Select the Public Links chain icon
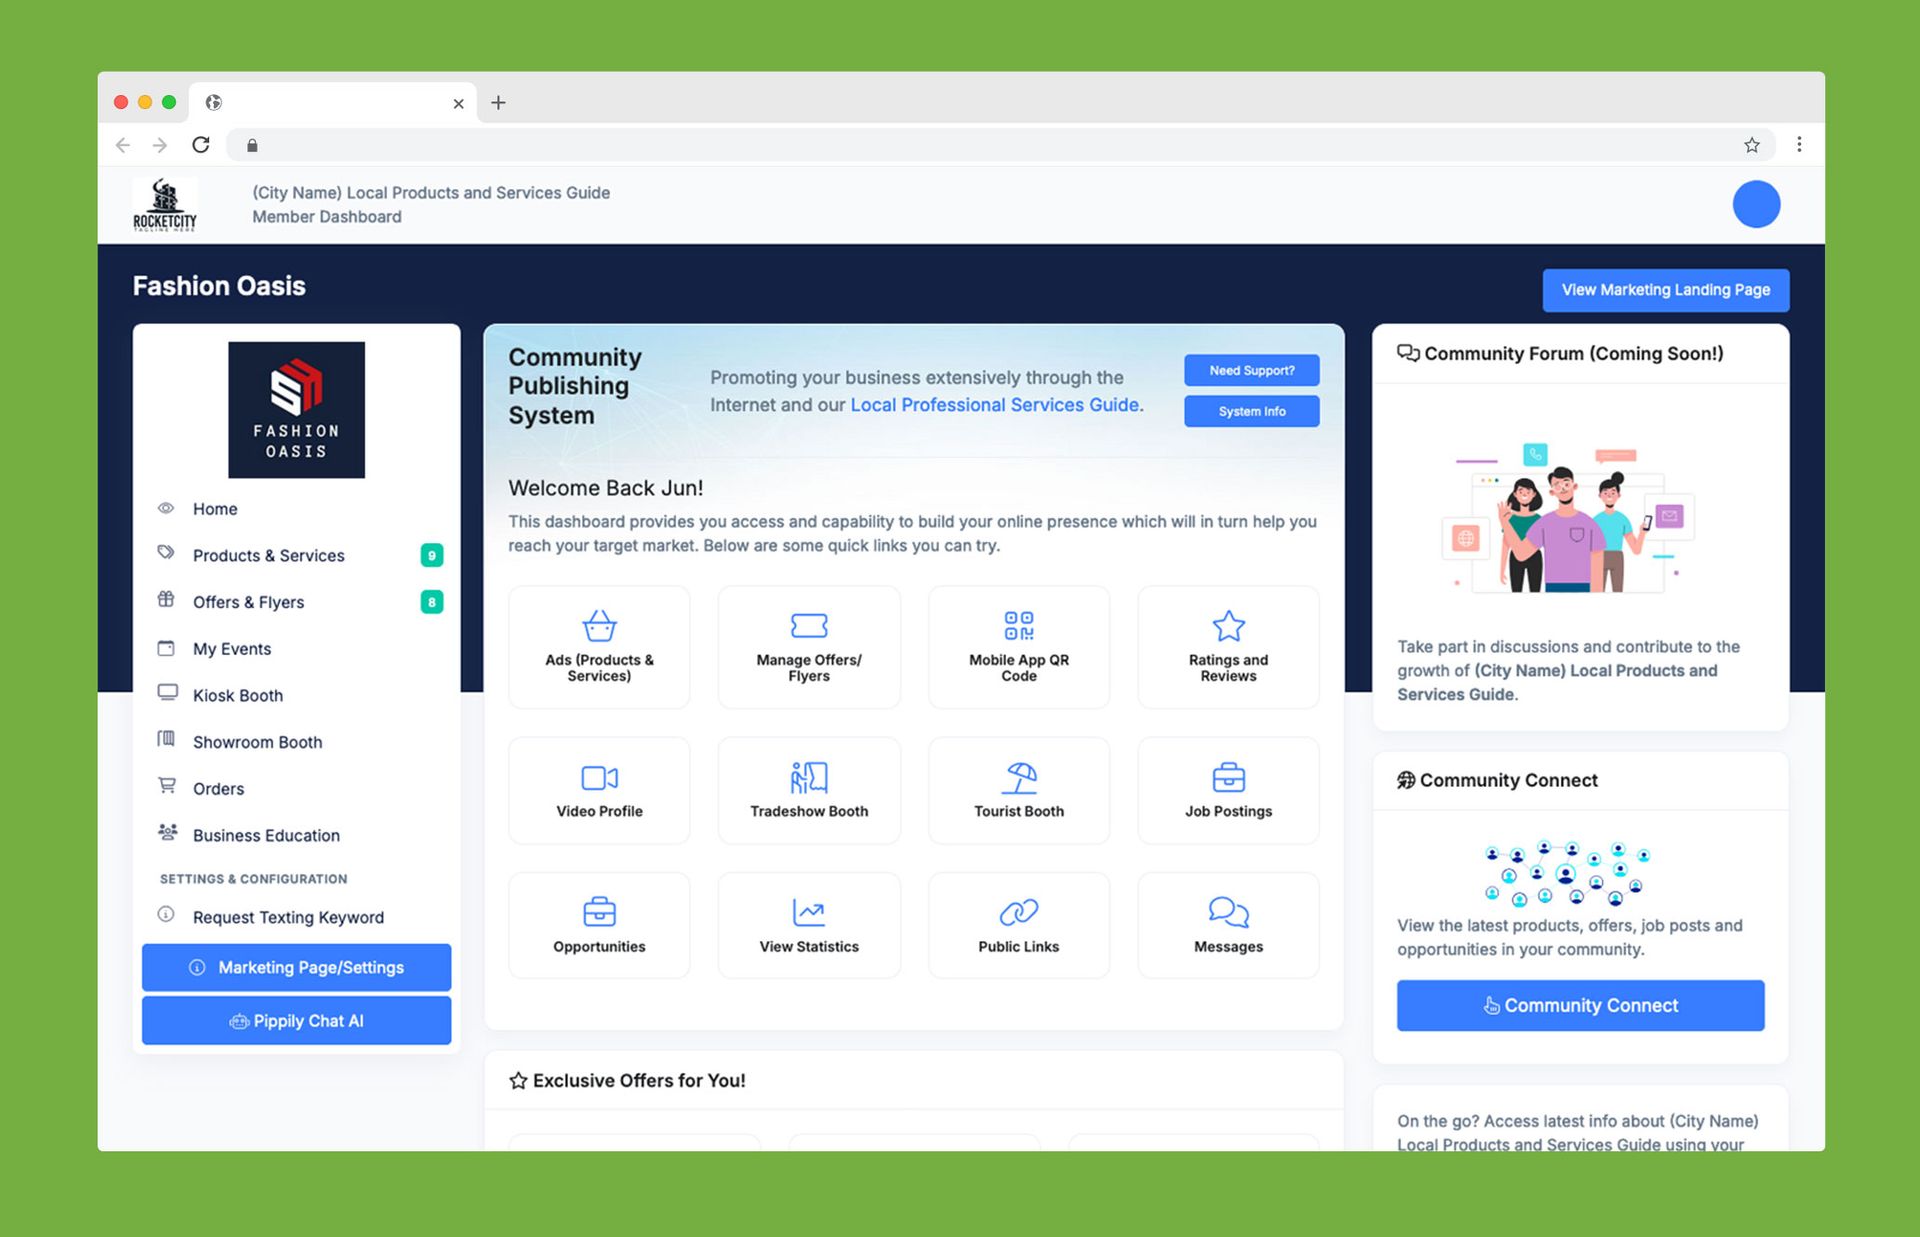This screenshot has width=1920, height=1237. pos(1018,912)
